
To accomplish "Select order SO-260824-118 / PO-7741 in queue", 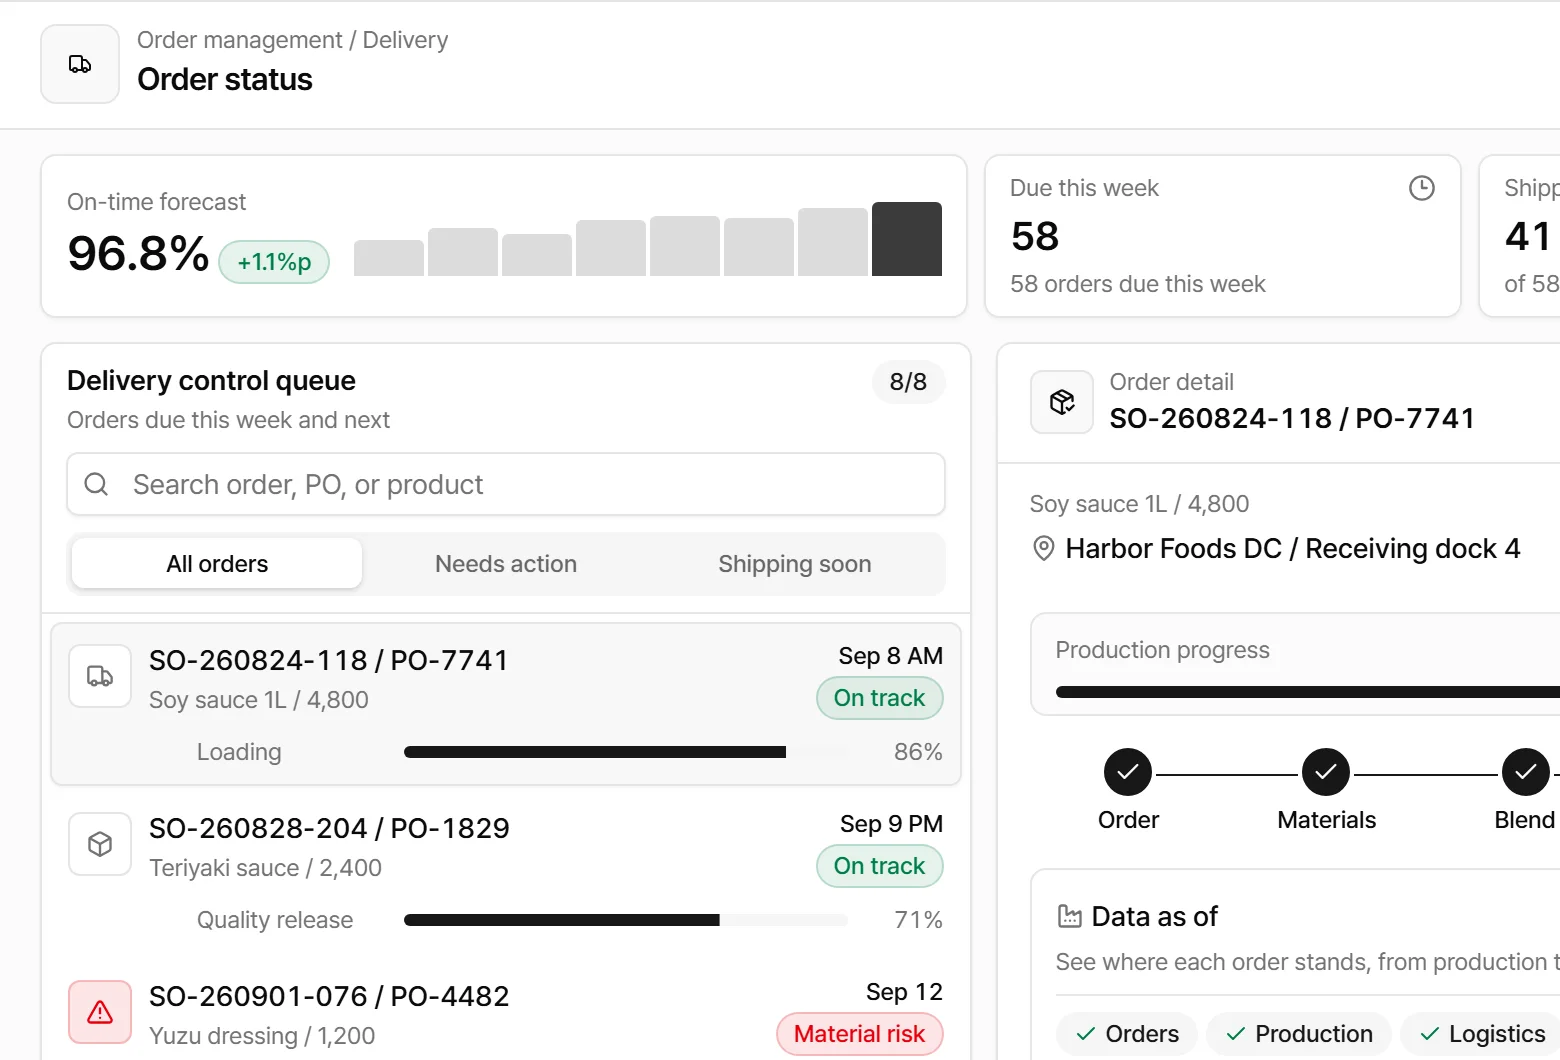I will click(x=506, y=704).
